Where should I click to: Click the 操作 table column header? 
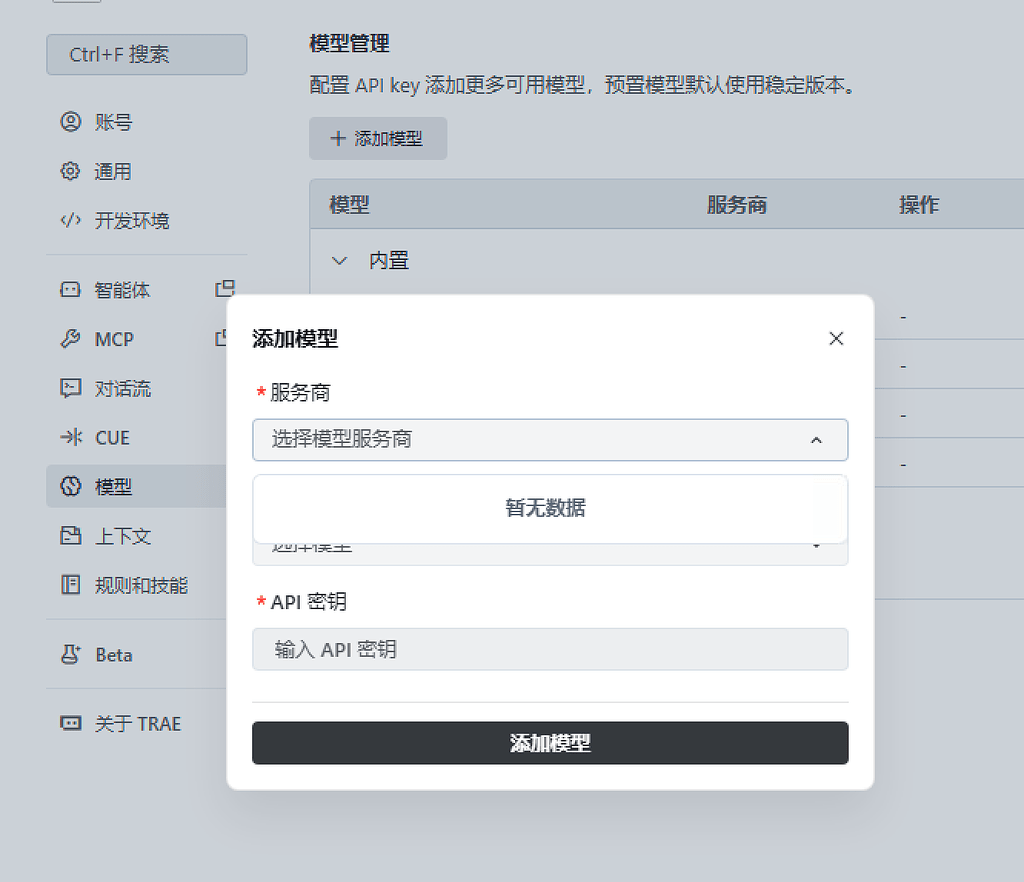(918, 204)
